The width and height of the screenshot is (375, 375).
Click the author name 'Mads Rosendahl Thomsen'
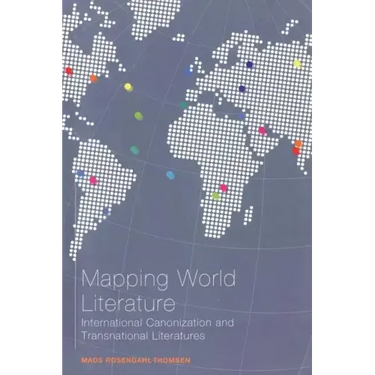click(x=136, y=360)
